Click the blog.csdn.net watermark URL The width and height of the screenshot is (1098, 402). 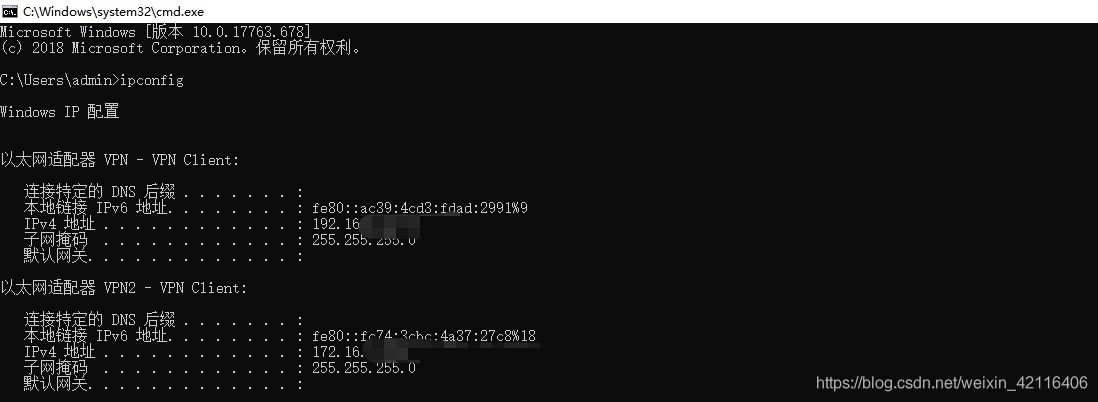(951, 383)
